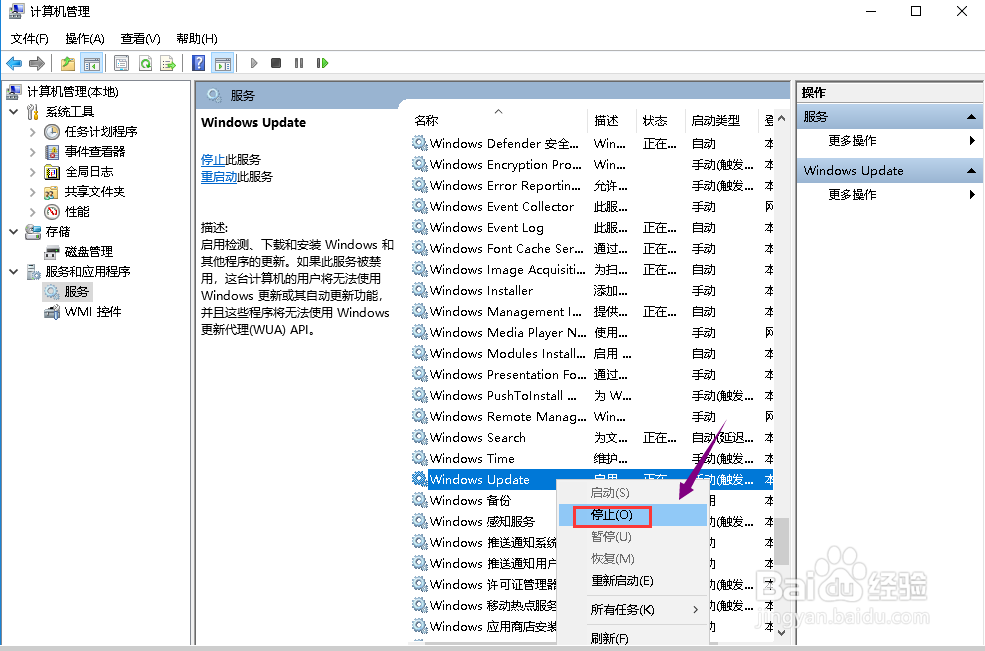Open 更多操作 under Windows Update in Actions

click(890, 195)
